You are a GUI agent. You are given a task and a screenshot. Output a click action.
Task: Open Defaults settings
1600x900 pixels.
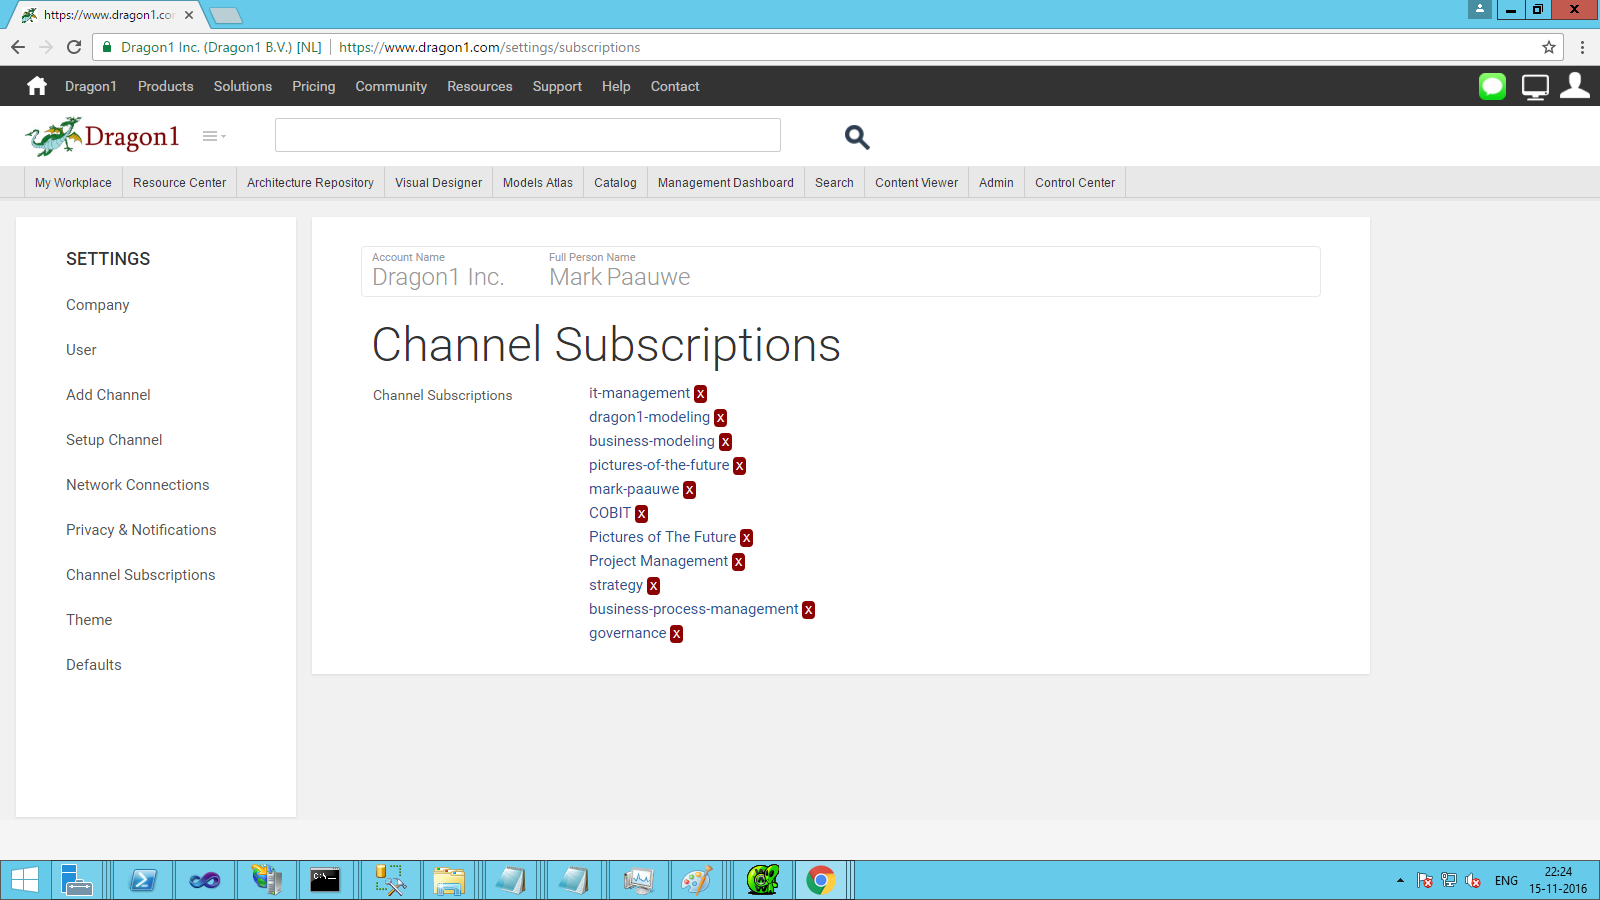point(94,665)
